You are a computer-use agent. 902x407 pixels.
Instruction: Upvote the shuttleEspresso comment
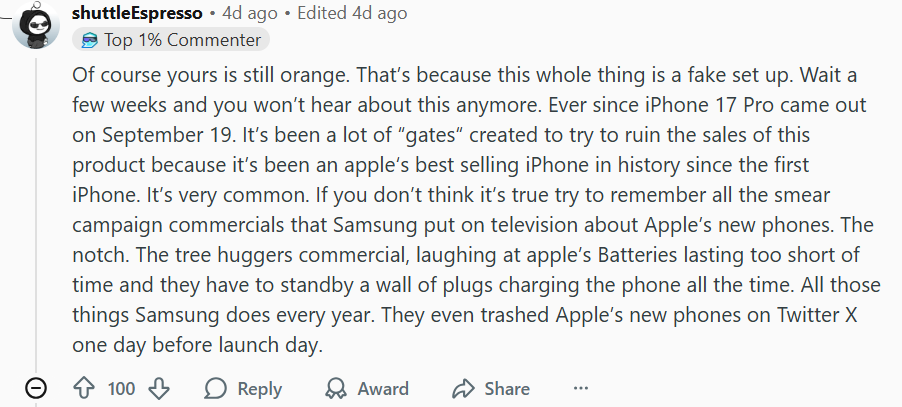pos(84,388)
